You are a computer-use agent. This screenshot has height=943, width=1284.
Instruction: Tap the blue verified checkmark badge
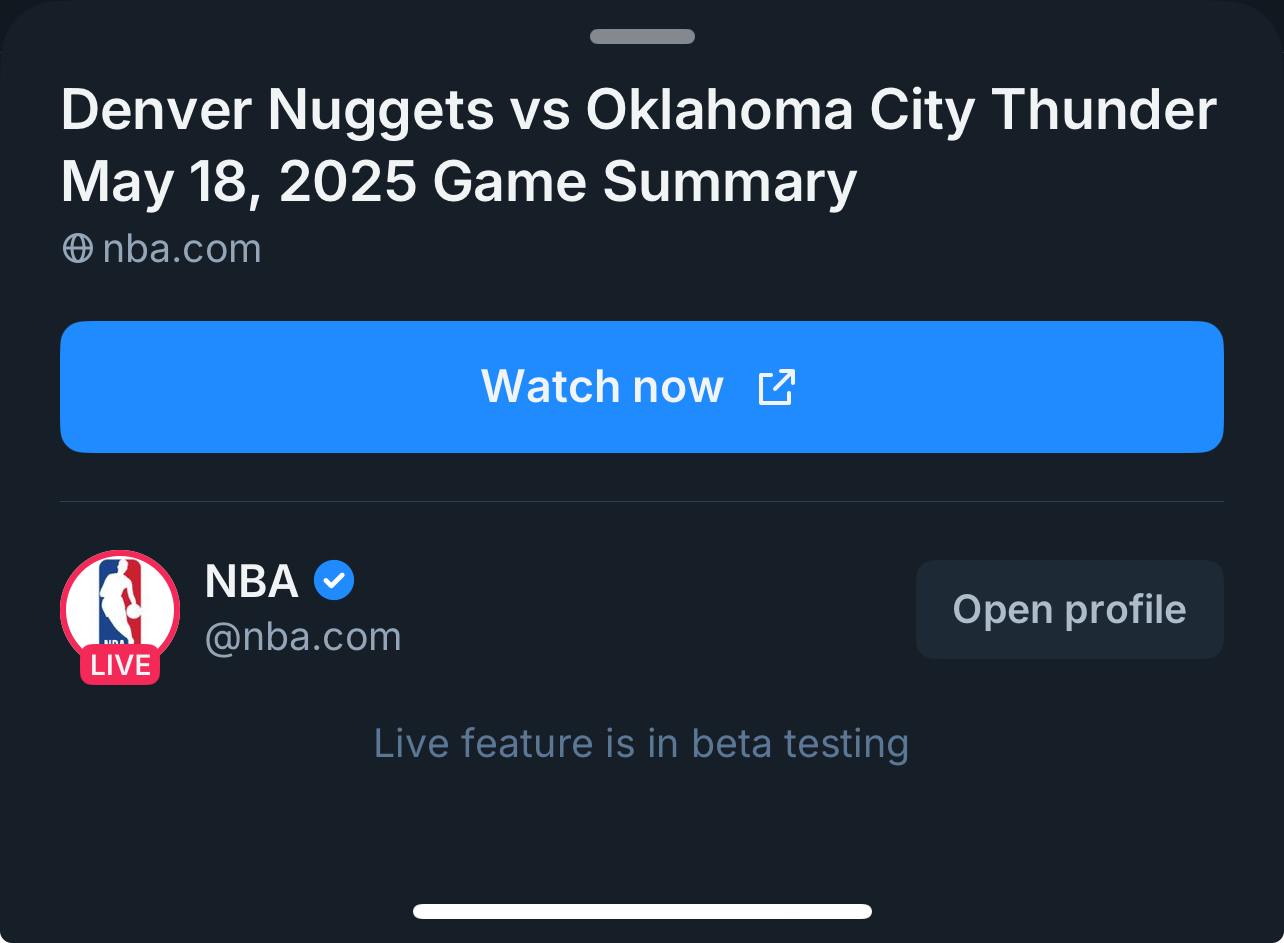(334, 580)
